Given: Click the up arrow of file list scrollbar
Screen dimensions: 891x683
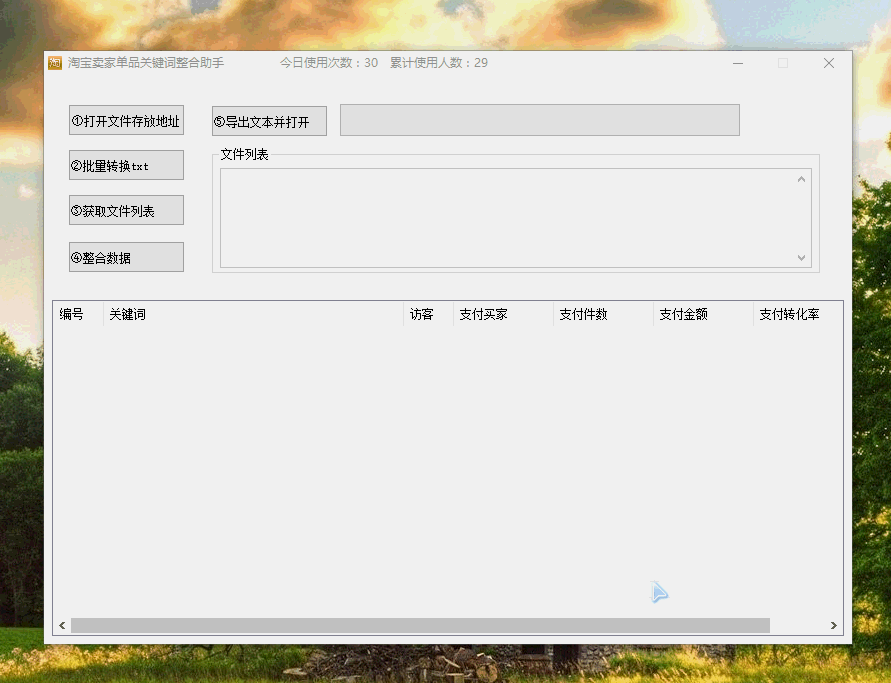Looking at the screenshot, I should point(801,179).
